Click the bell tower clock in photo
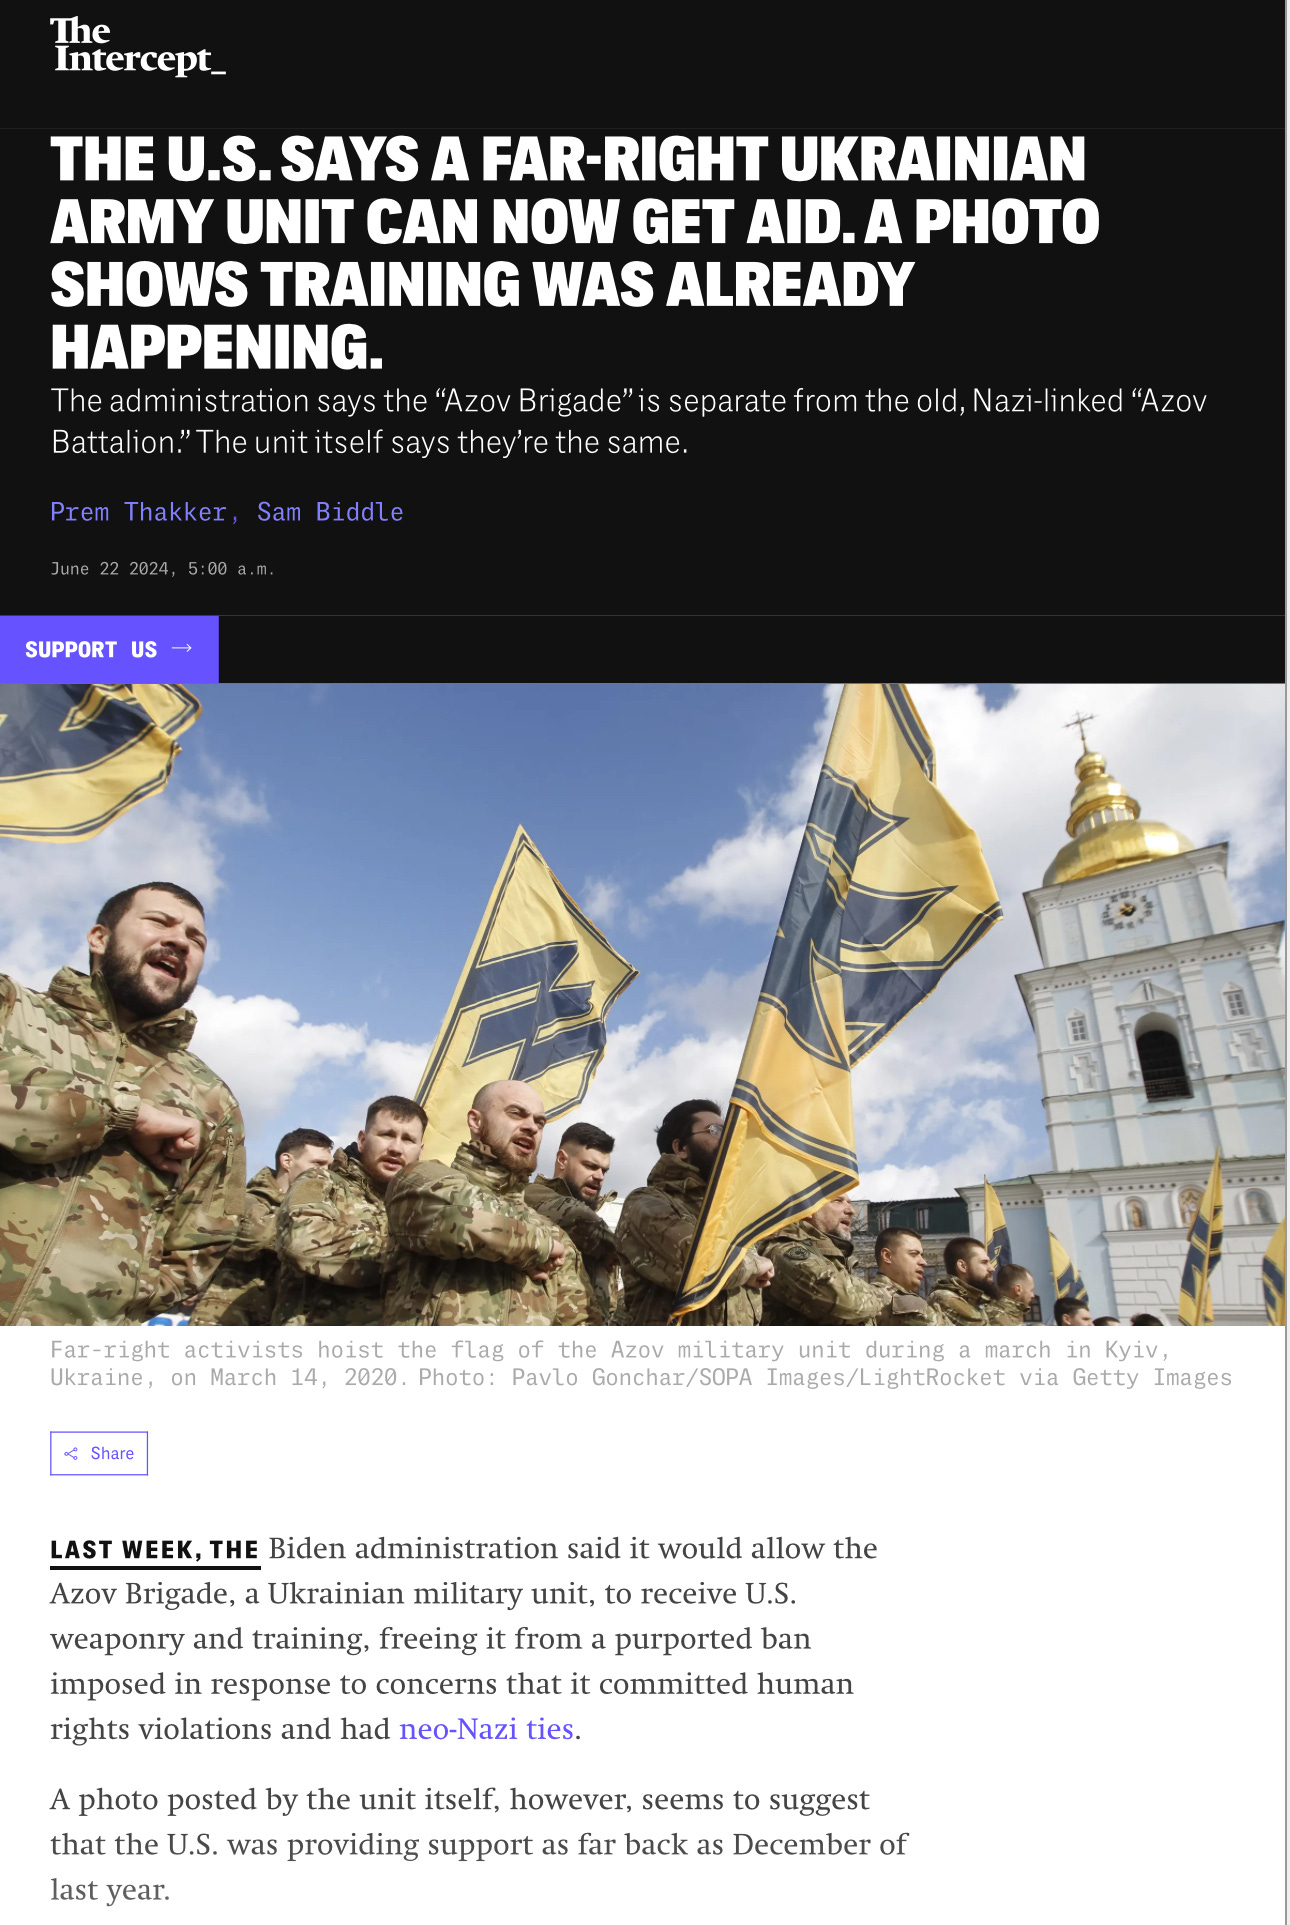 tap(1129, 910)
